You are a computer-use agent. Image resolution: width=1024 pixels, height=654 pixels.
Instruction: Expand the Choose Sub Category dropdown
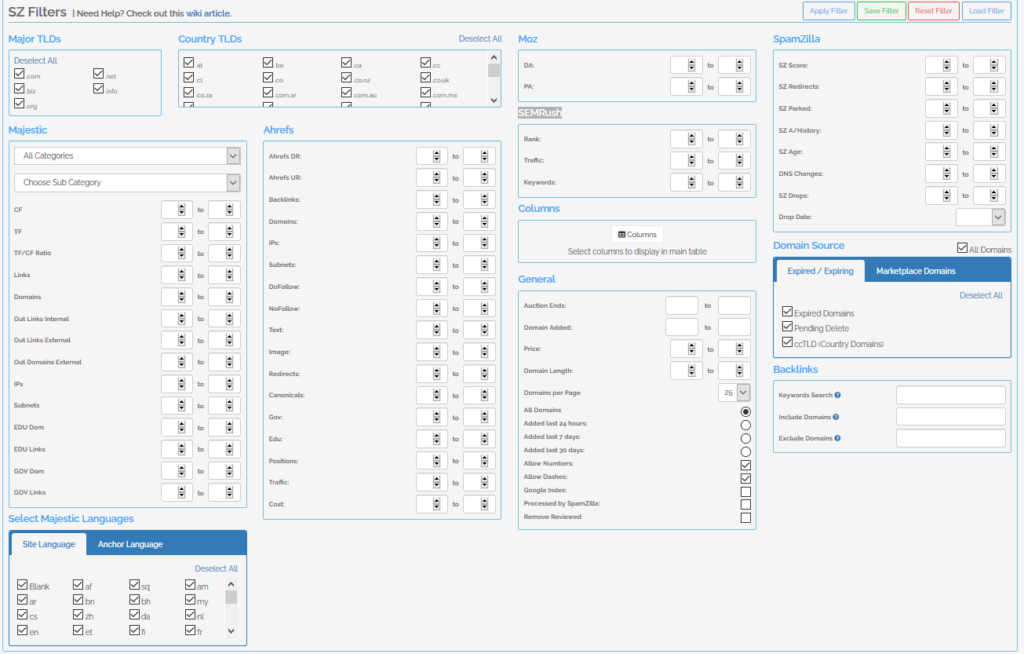click(x=128, y=183)
